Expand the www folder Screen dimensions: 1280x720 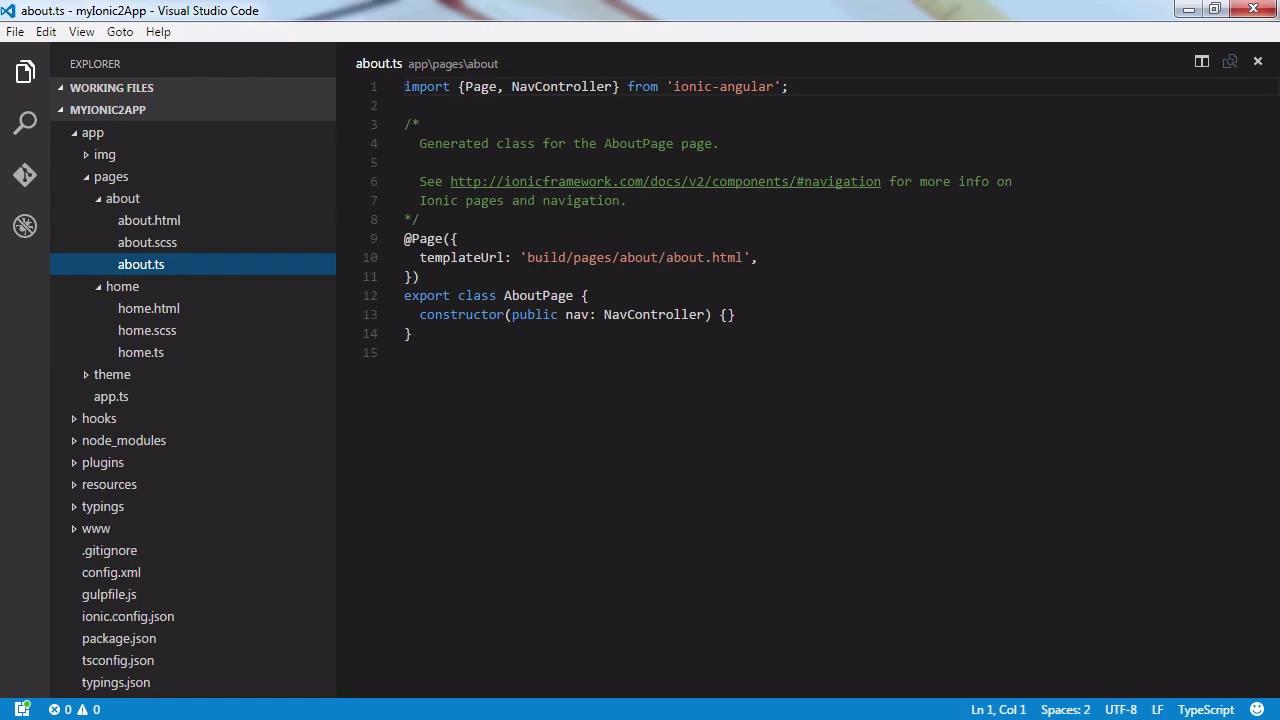(x=74, y=528)
